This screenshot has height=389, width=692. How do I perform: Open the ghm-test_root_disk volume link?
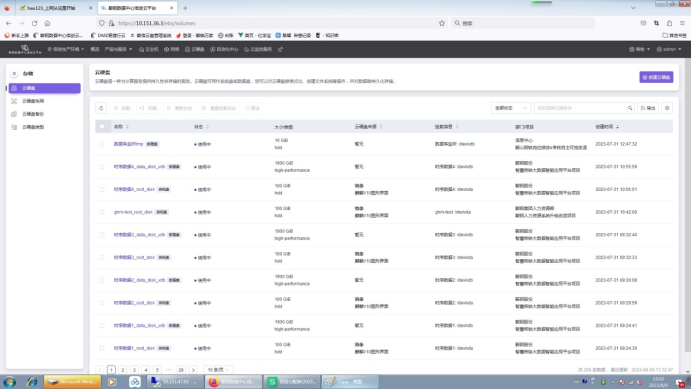coord(133,212)
